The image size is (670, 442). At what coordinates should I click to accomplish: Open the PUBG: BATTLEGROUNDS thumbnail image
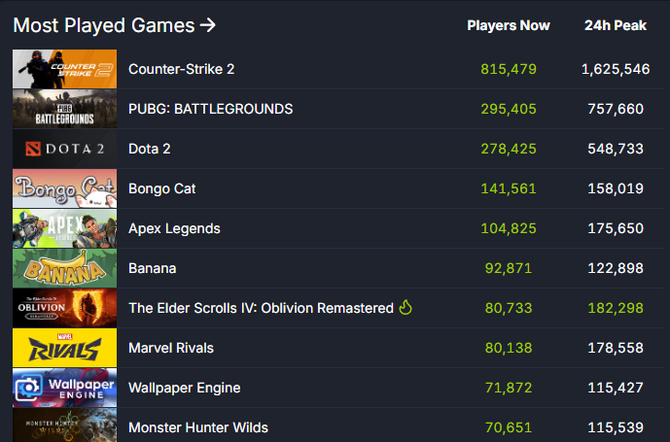click(65, 109)
